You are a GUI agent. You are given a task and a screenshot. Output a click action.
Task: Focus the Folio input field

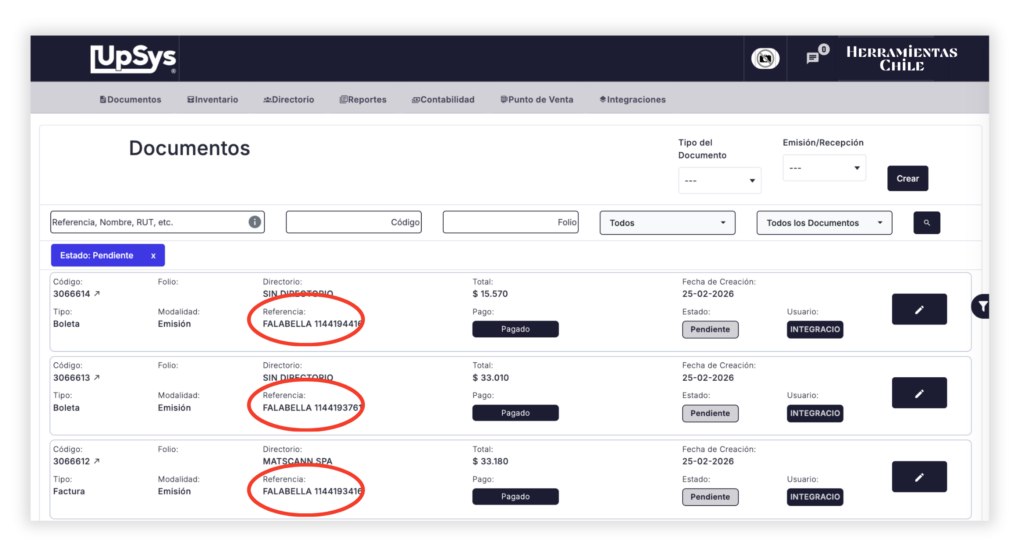pyautogui.click(x=510, y=223)
